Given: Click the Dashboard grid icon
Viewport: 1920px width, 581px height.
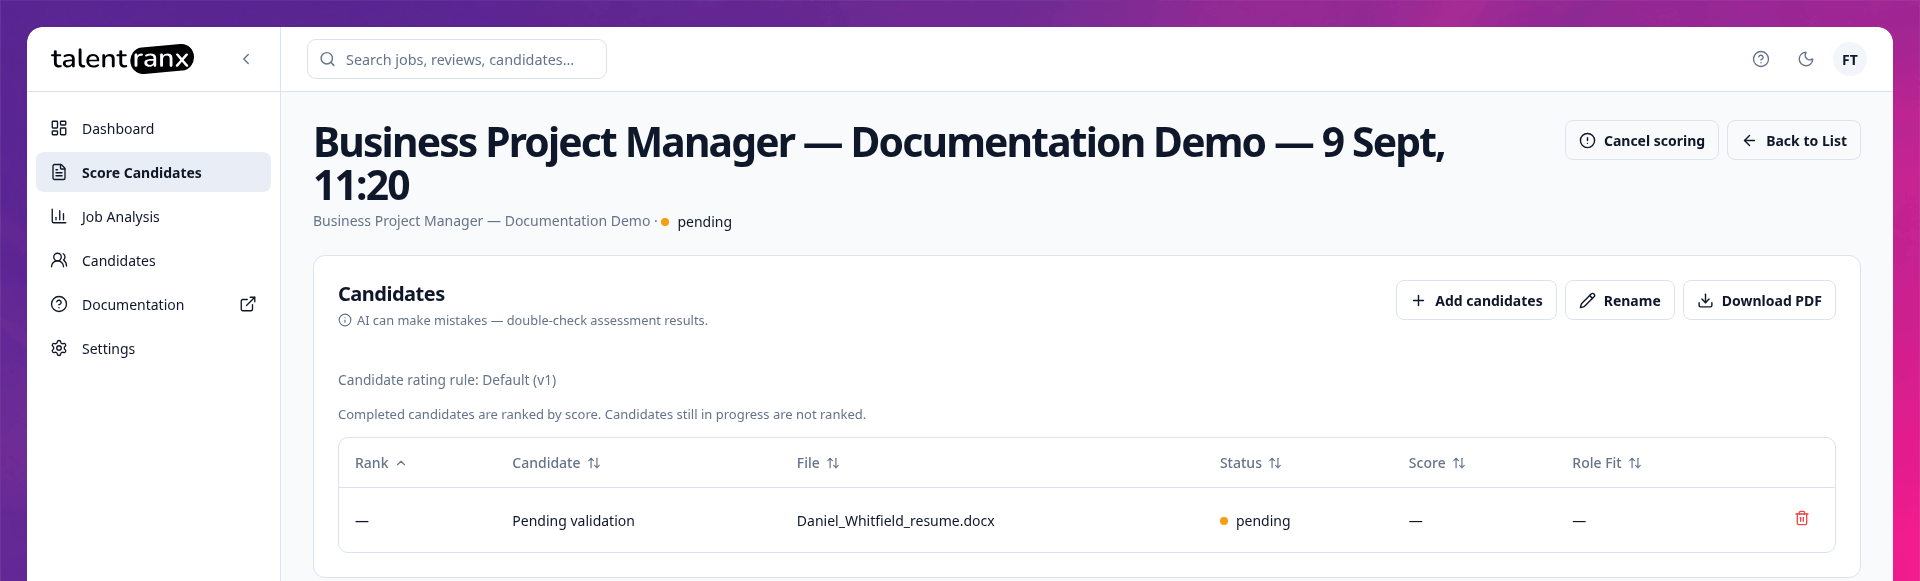Looking at the screenshot, I should (59, 128).
